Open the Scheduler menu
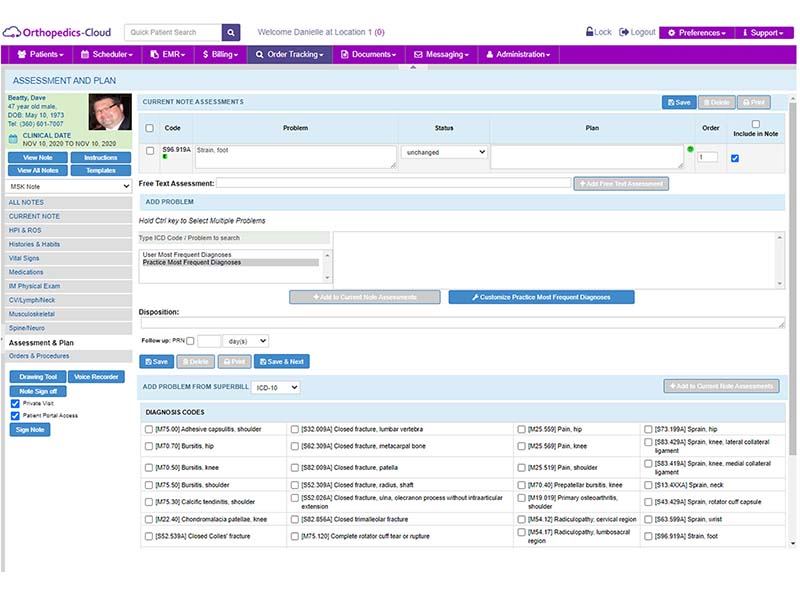The height and width of the screenshot is (600, 800). [107, 54]
